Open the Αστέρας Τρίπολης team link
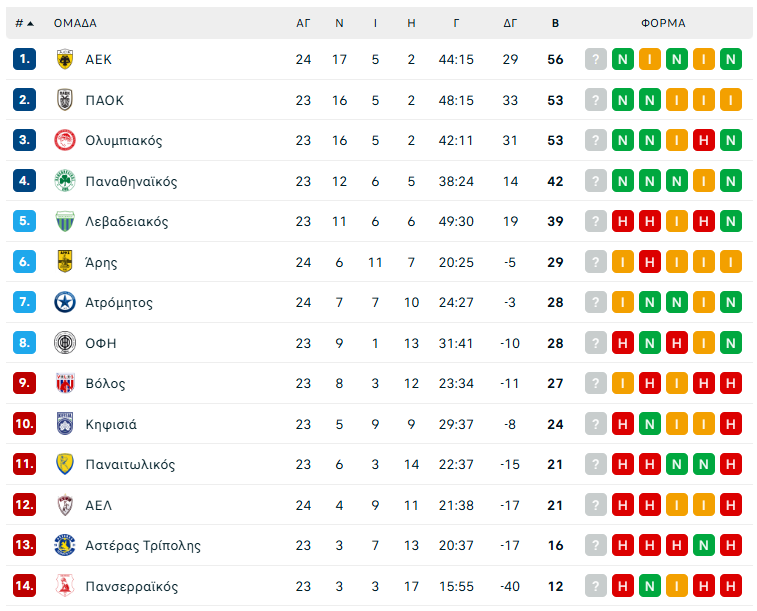 tap(143, 545)
